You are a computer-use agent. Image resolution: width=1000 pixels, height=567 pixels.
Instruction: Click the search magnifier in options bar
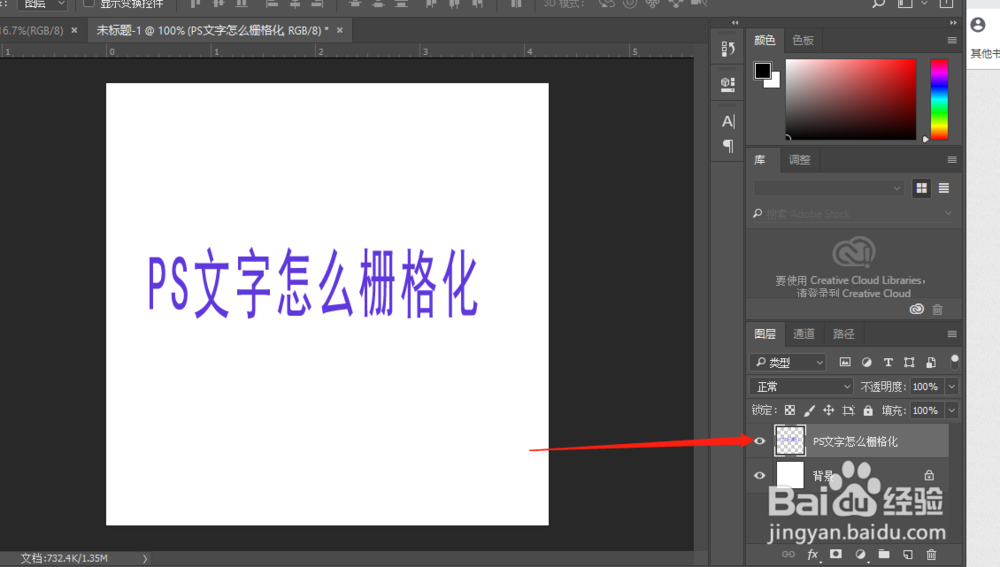pyautogui.click(x=879, y=4)
